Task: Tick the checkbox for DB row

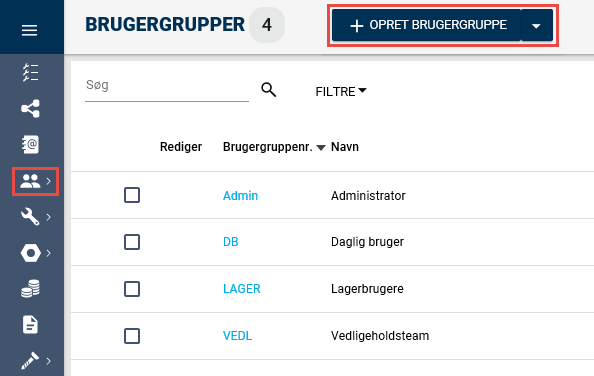Action: [132, 242]
